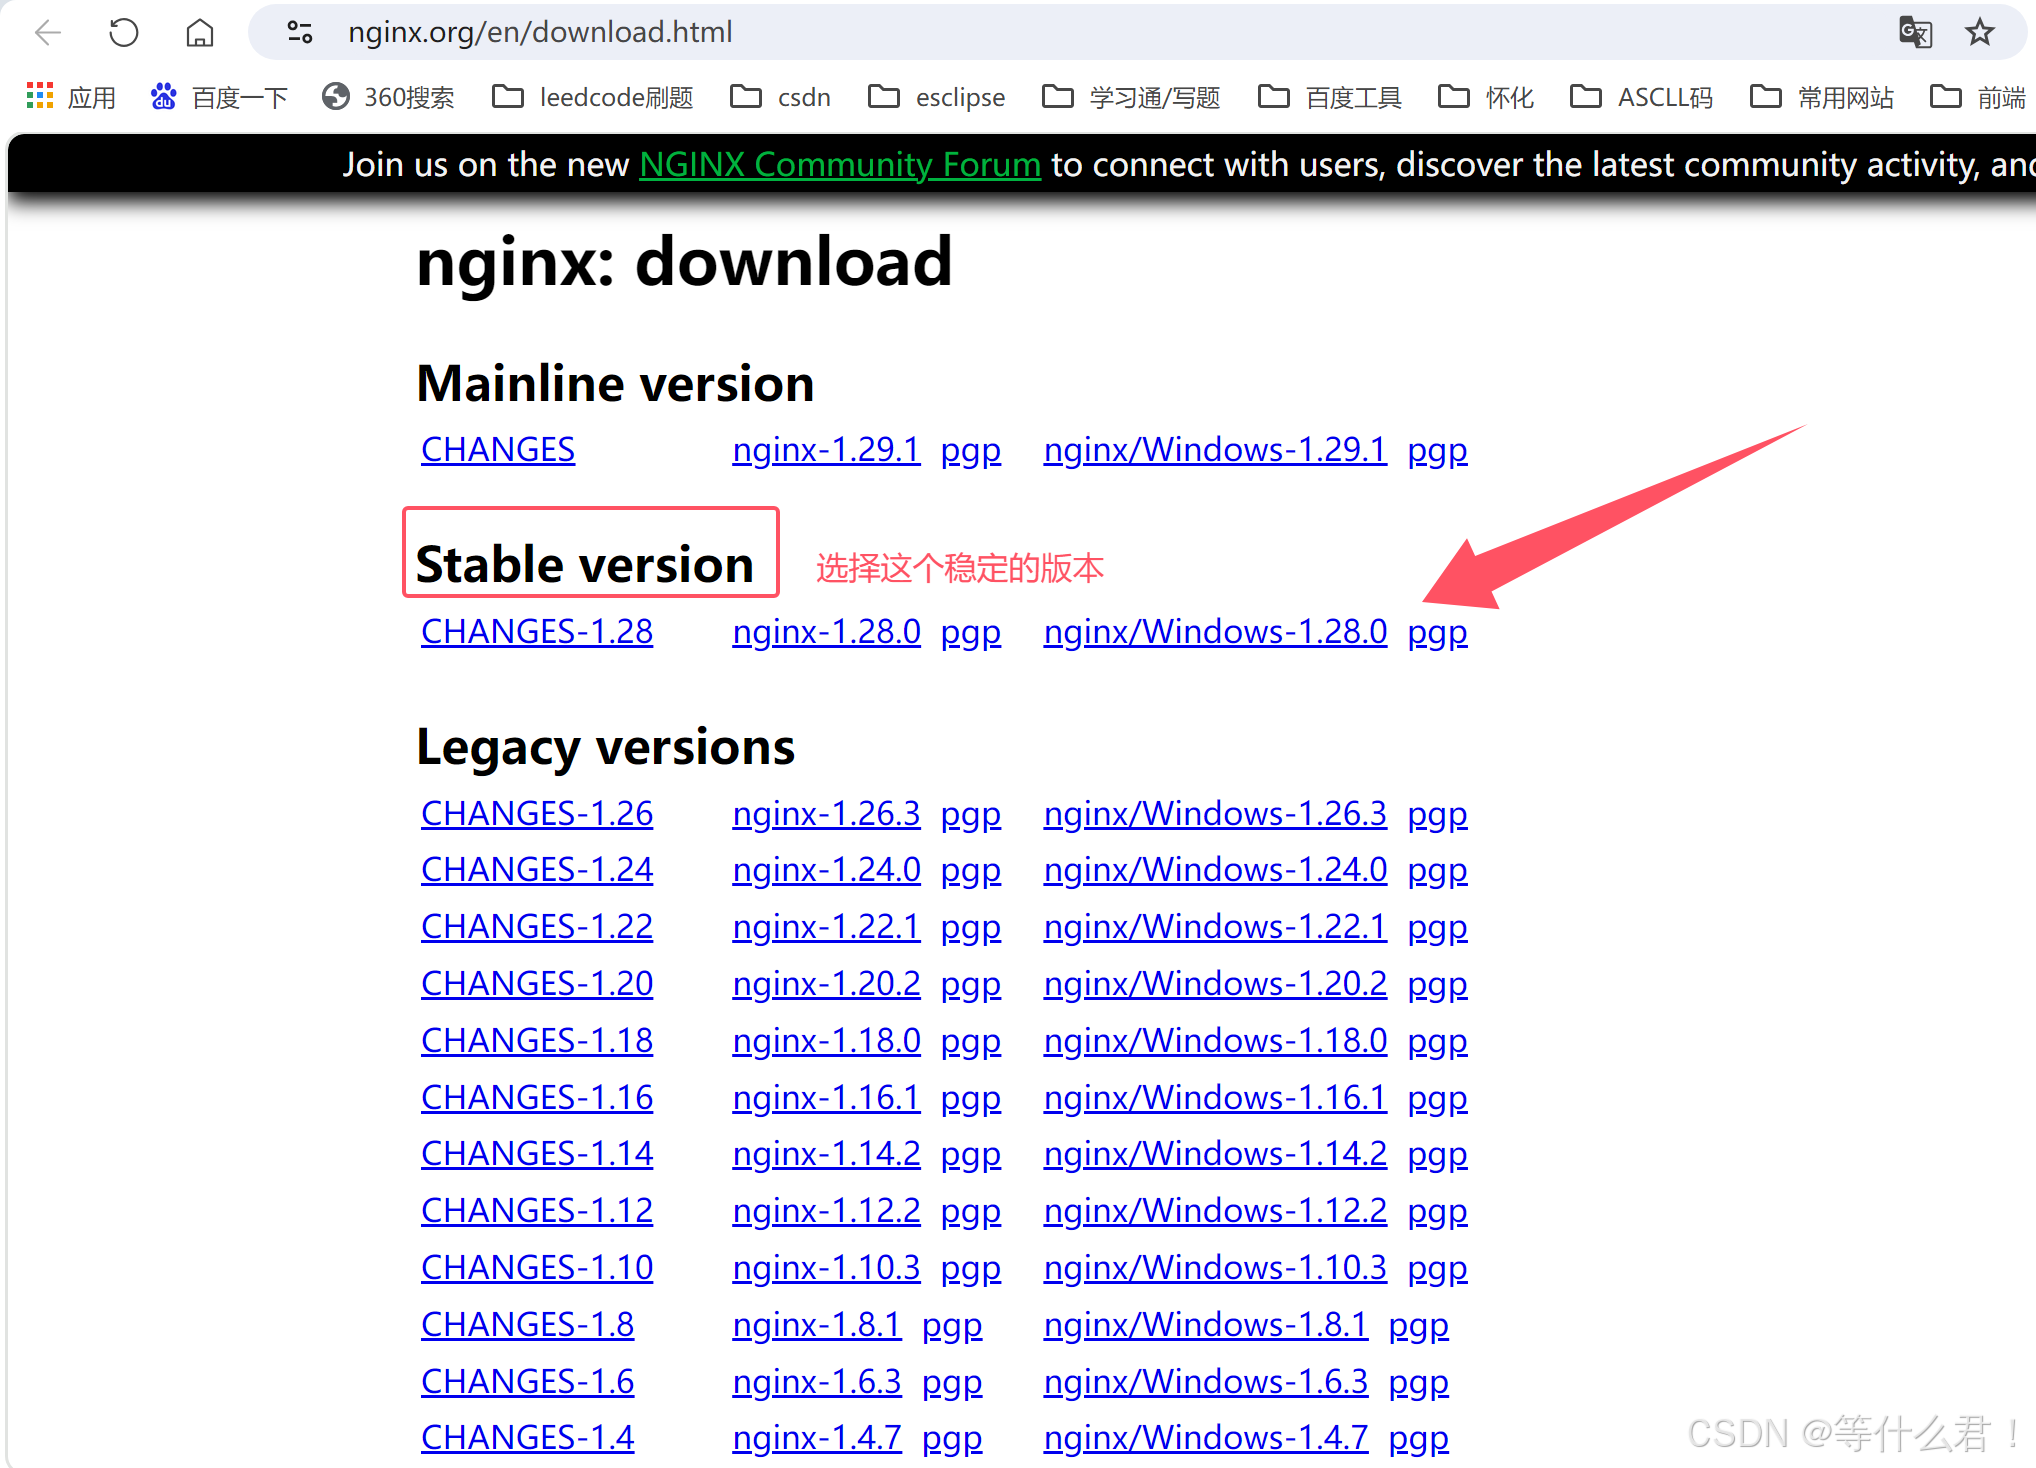Download nginx-1.26.3 source

point(826,814)
